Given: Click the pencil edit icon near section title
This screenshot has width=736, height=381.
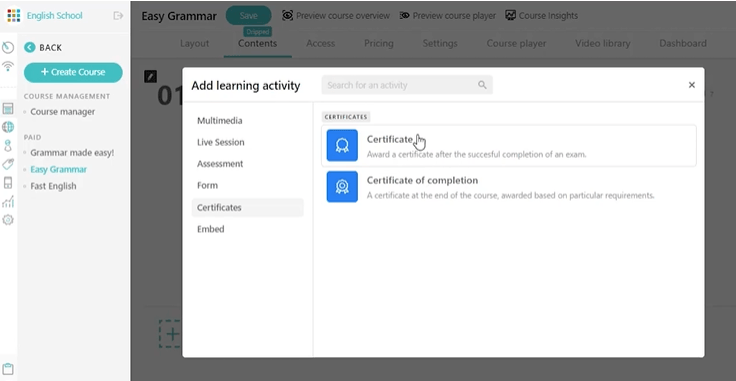Looking at the screenshot, I should click(x=150, y=76).
